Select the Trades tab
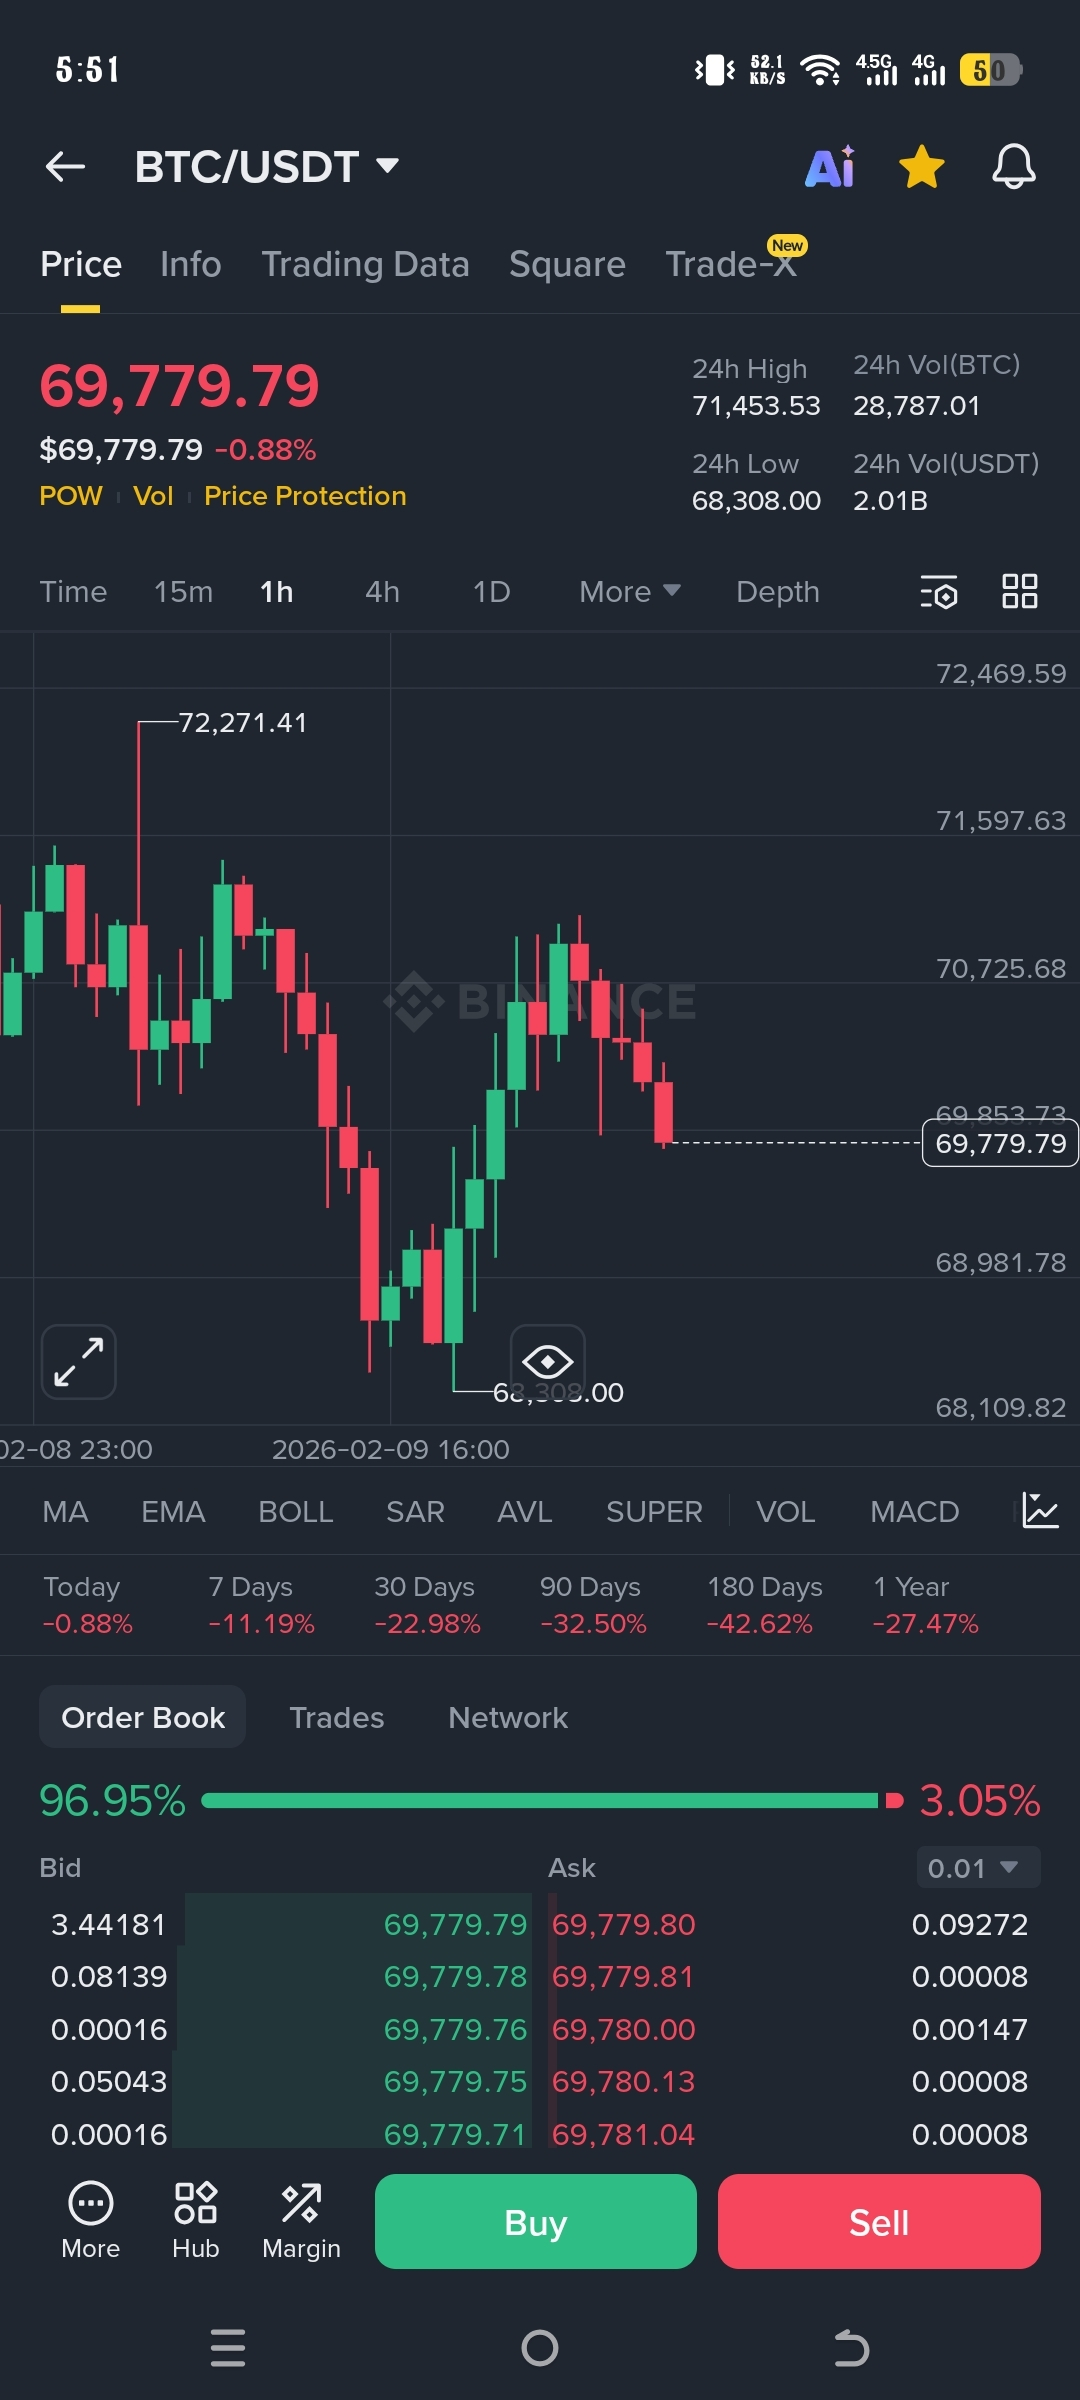The height and width of the screenshot is (2400, 1080). [x=337, y=1717]
